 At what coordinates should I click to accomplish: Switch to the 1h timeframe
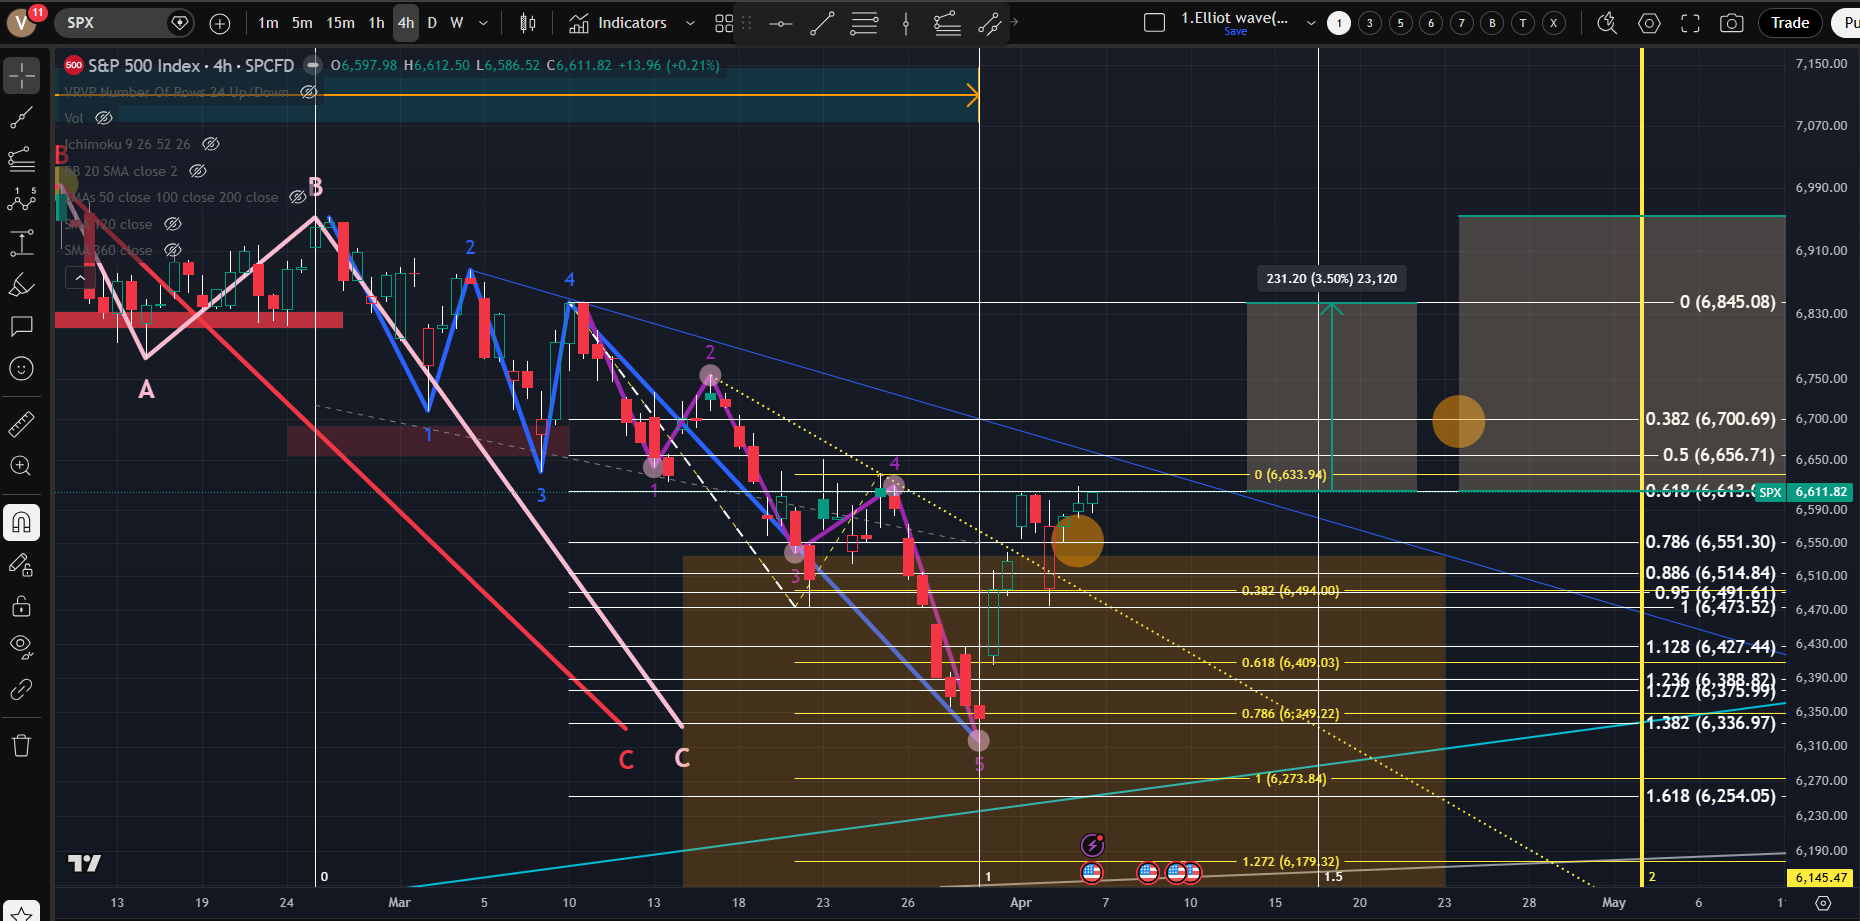coord(376,23)
